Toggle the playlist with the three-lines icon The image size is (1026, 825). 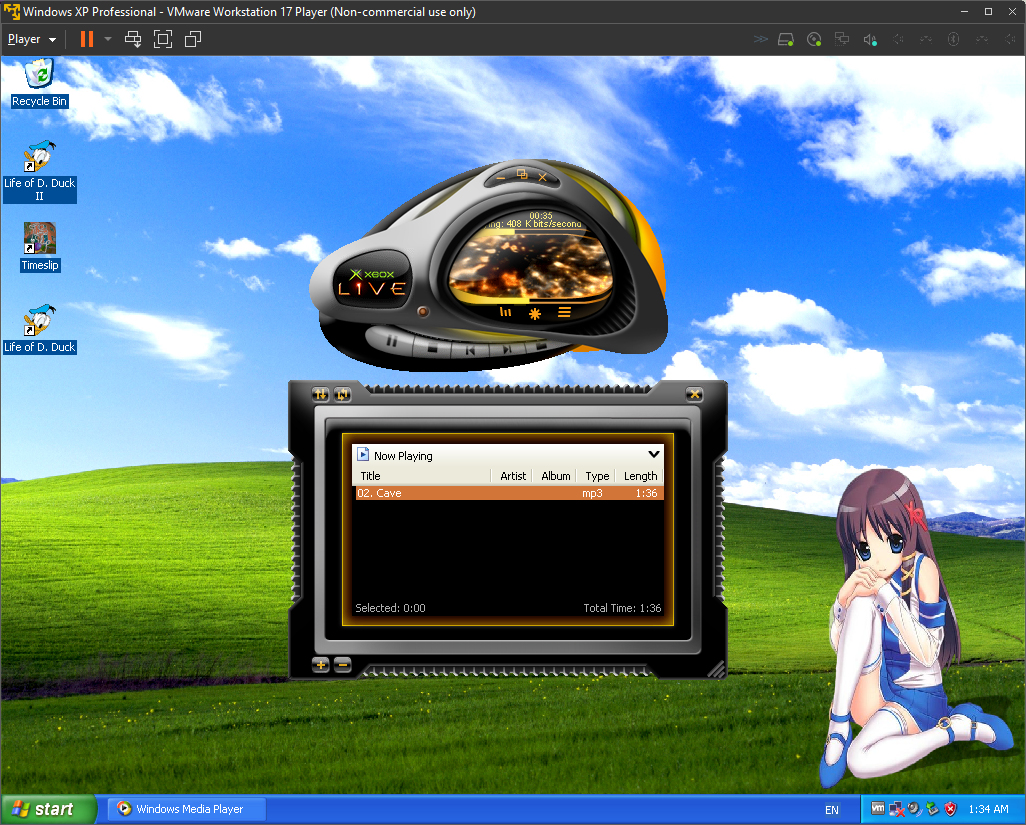pyautogui.click(x=565, y=313)
